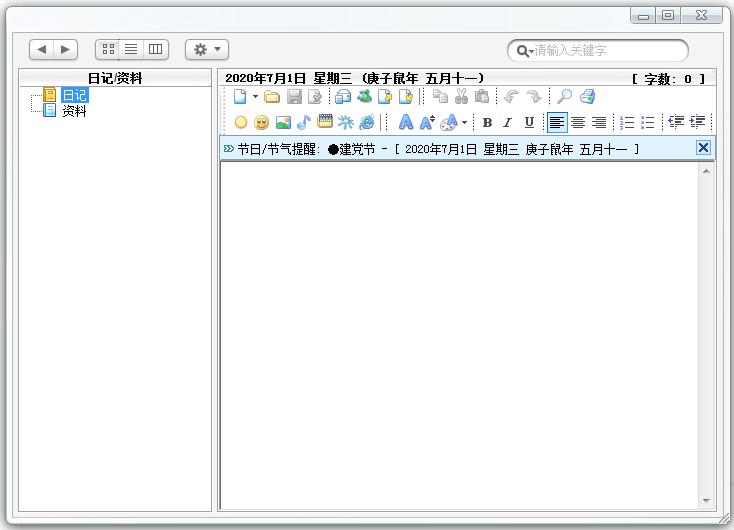Click inside the diary text editing area
Screen dimensions: 734x530
click(x=460, y=336)
